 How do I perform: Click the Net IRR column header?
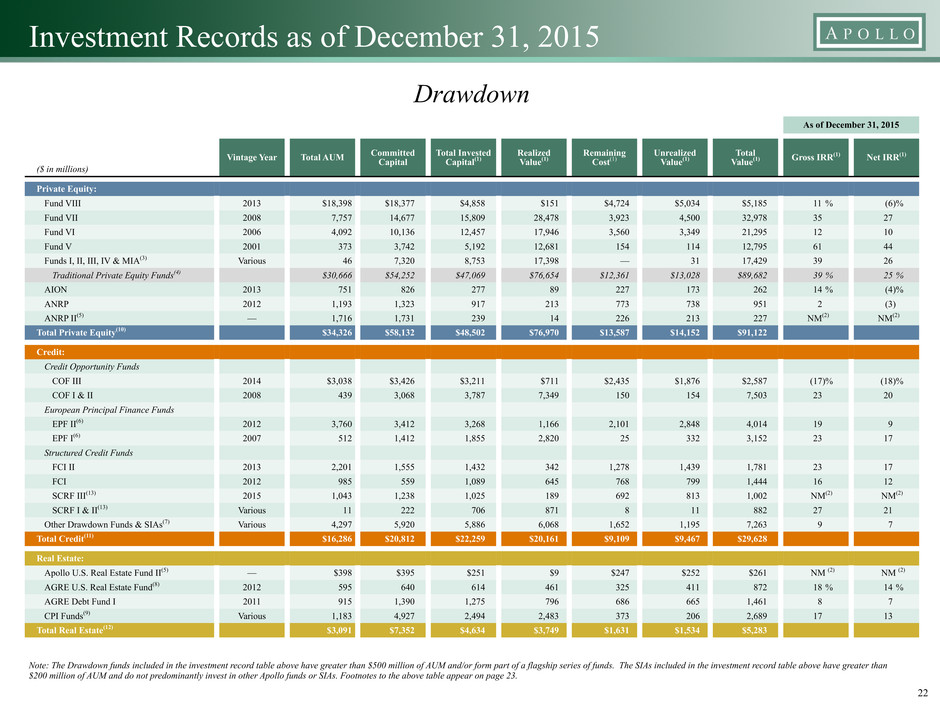click(x=886, y=157)
